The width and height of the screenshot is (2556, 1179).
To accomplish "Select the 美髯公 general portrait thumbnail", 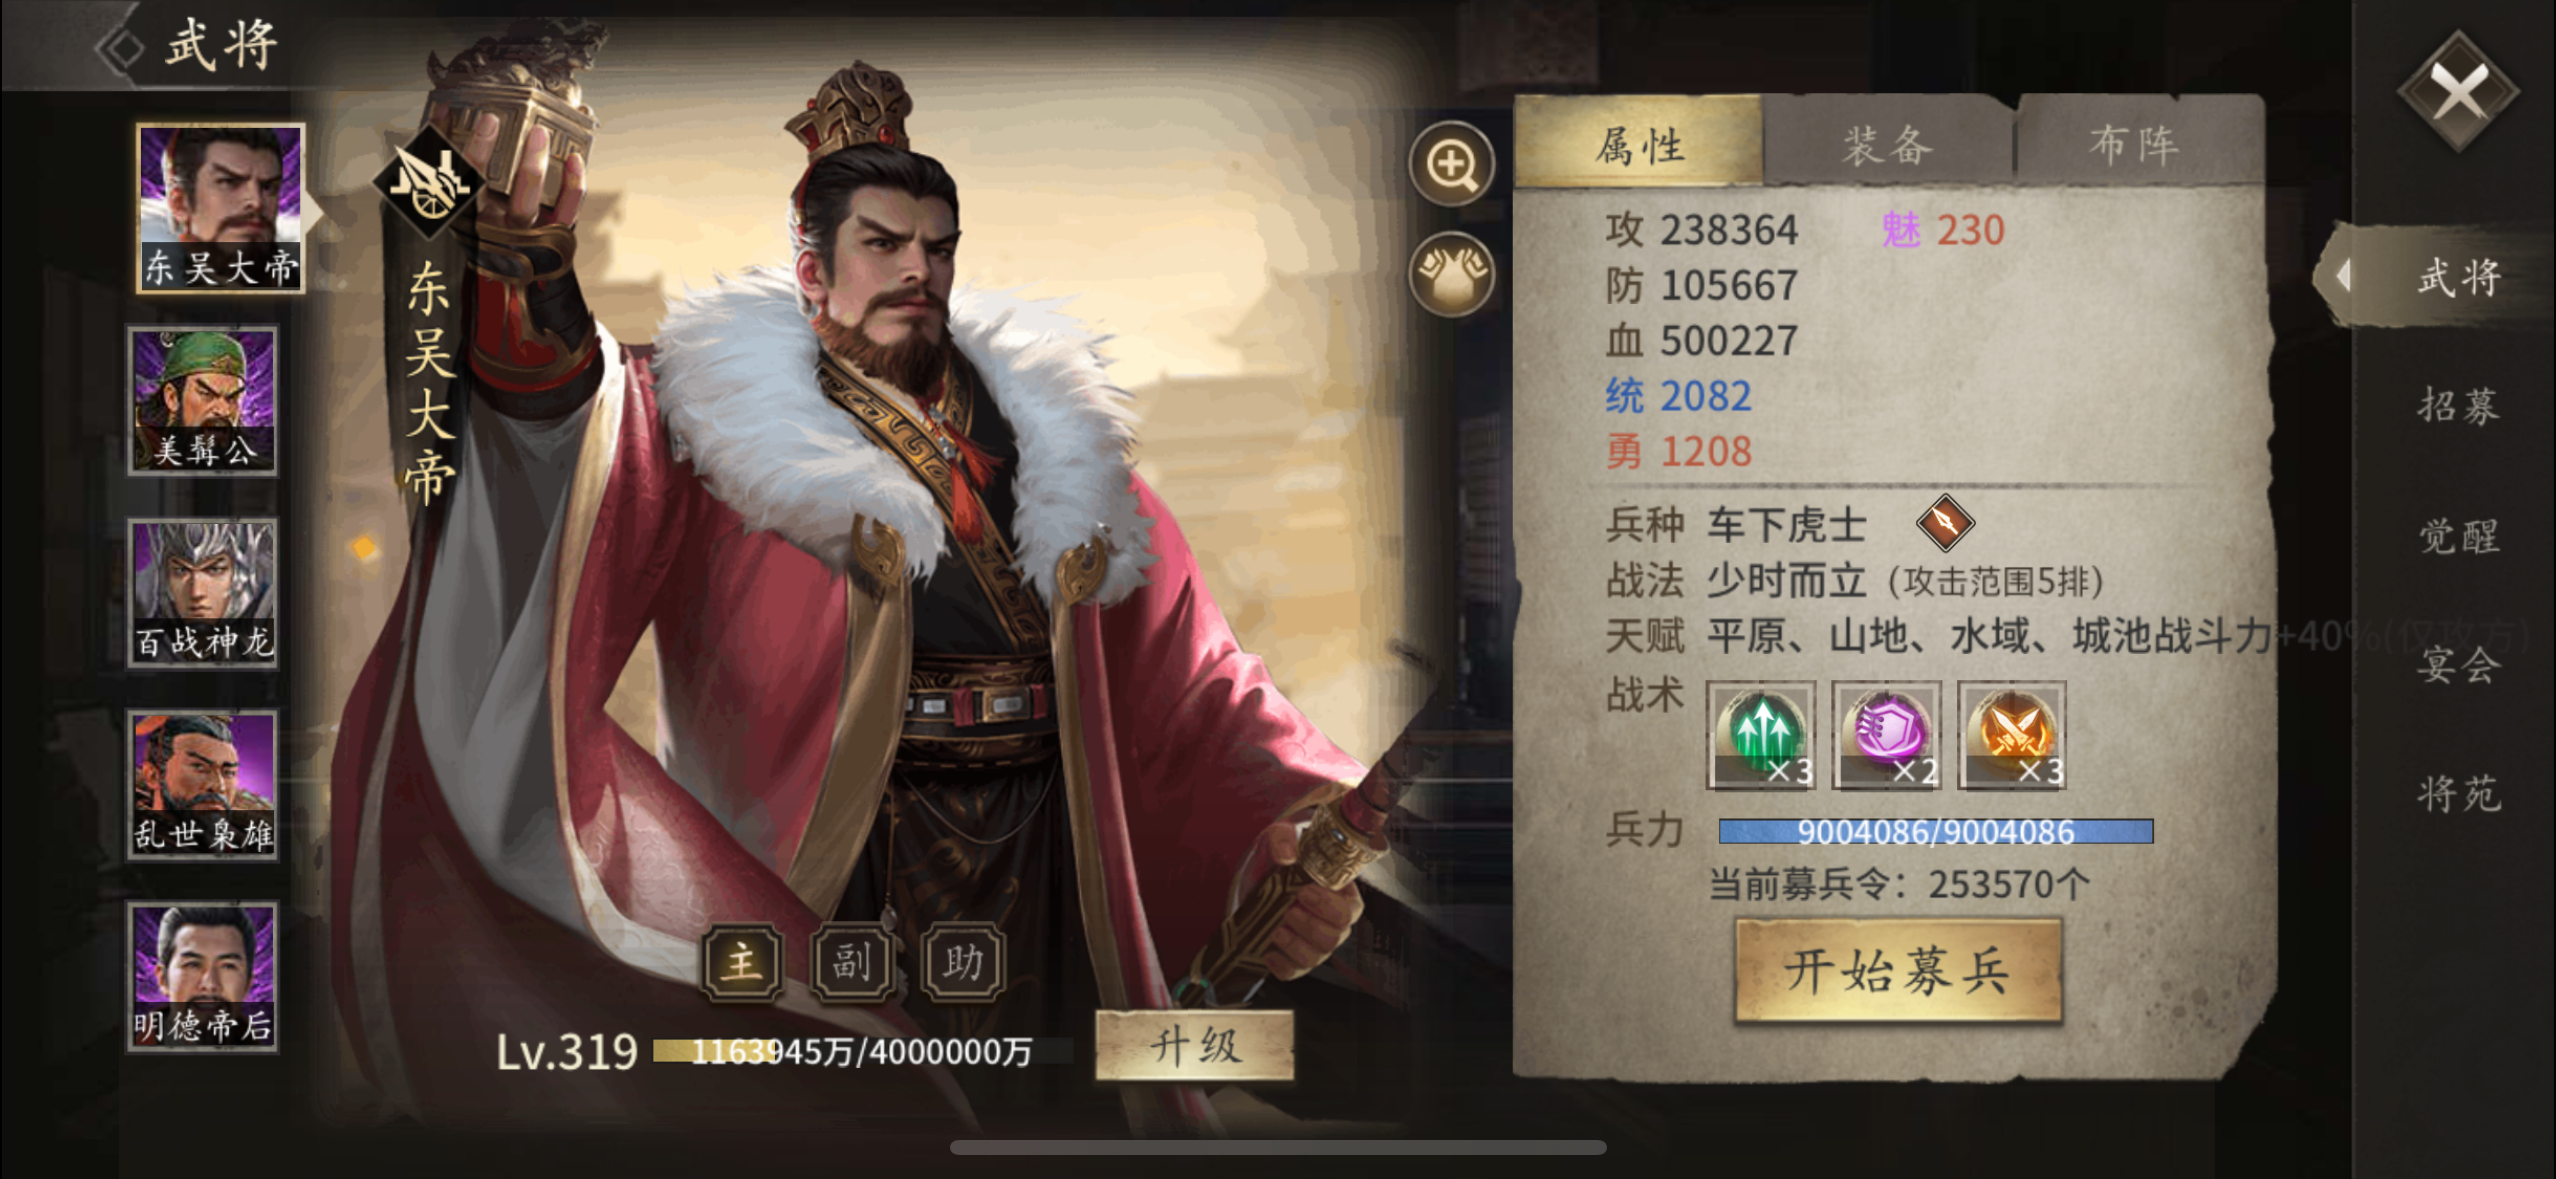I will click(x=203, y=400).
